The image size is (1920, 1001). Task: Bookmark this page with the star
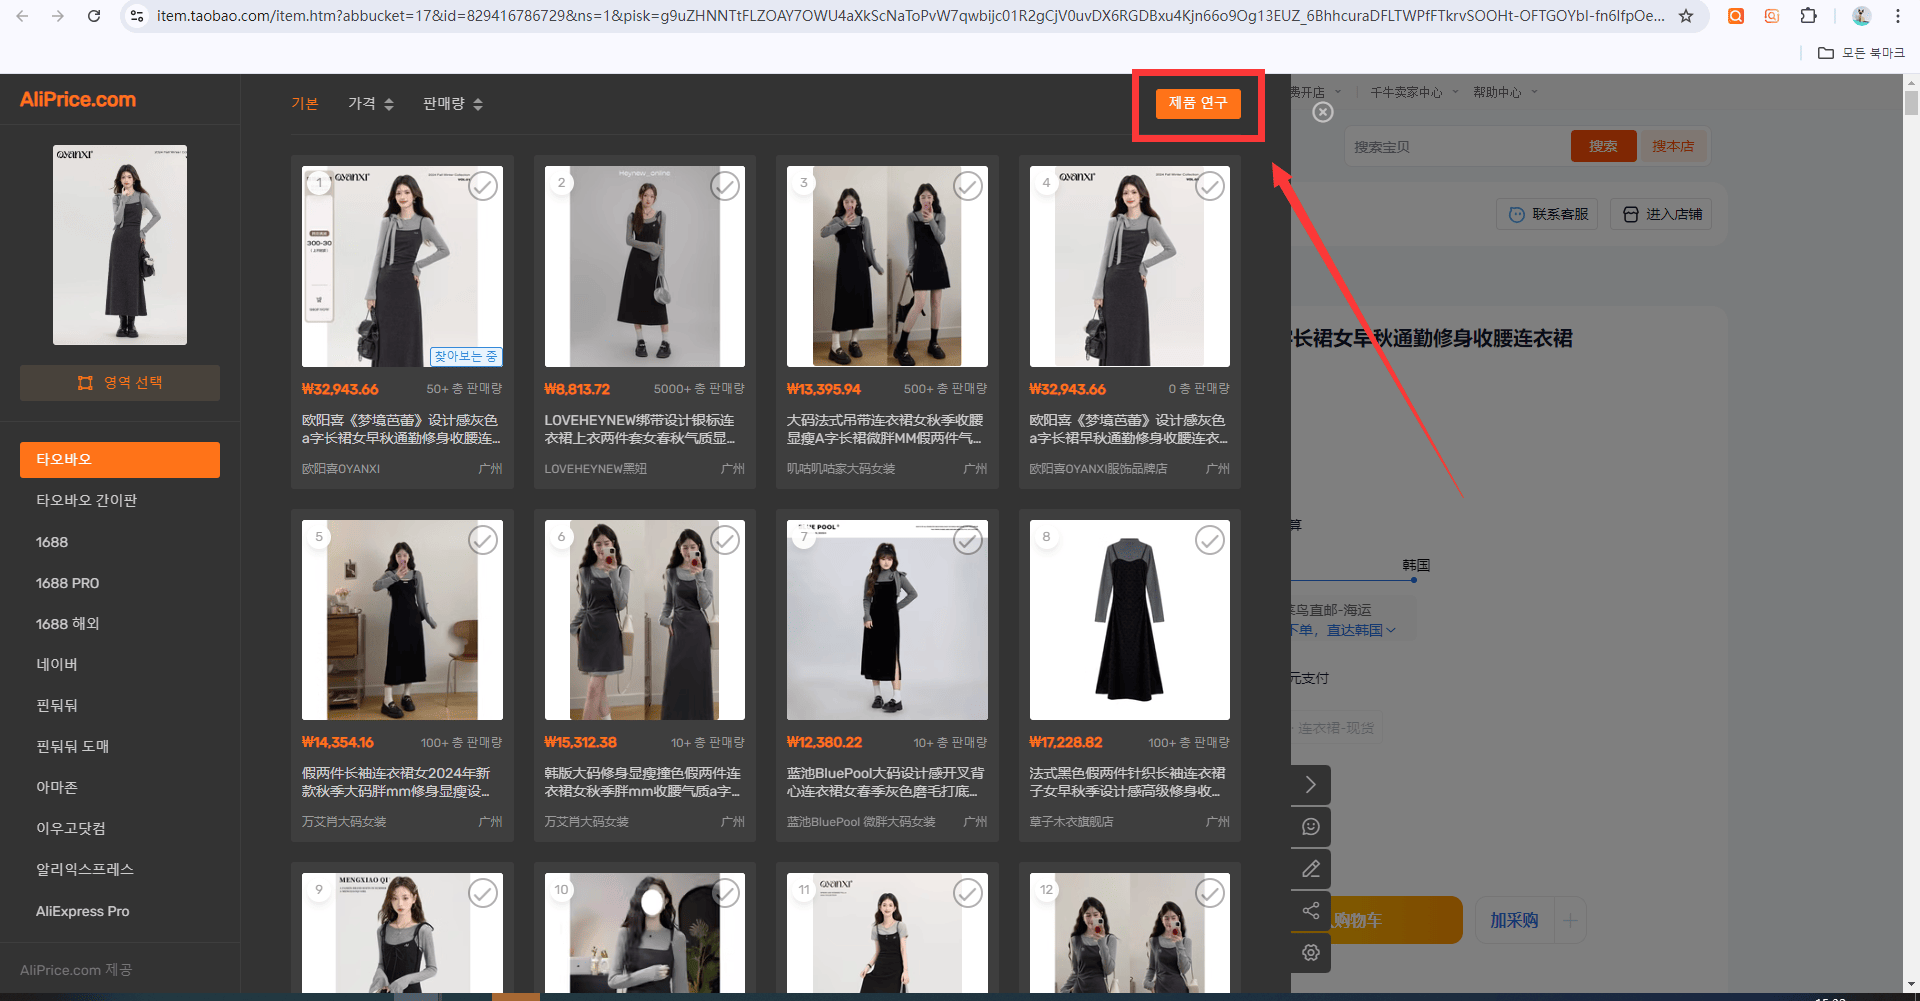1686,16
